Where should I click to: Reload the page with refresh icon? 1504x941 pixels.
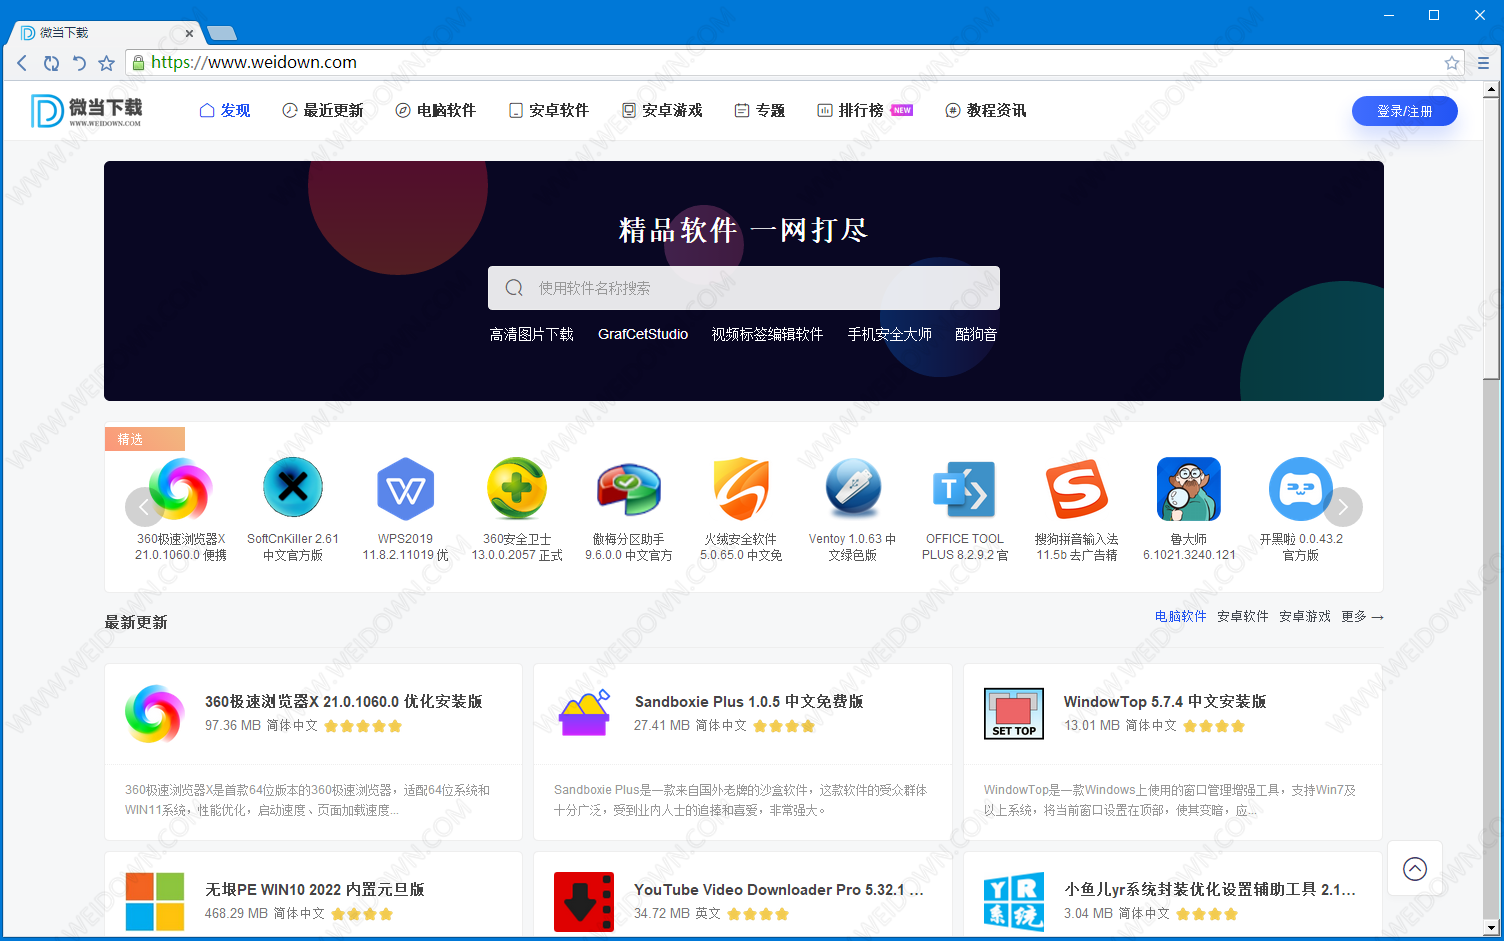51,63
